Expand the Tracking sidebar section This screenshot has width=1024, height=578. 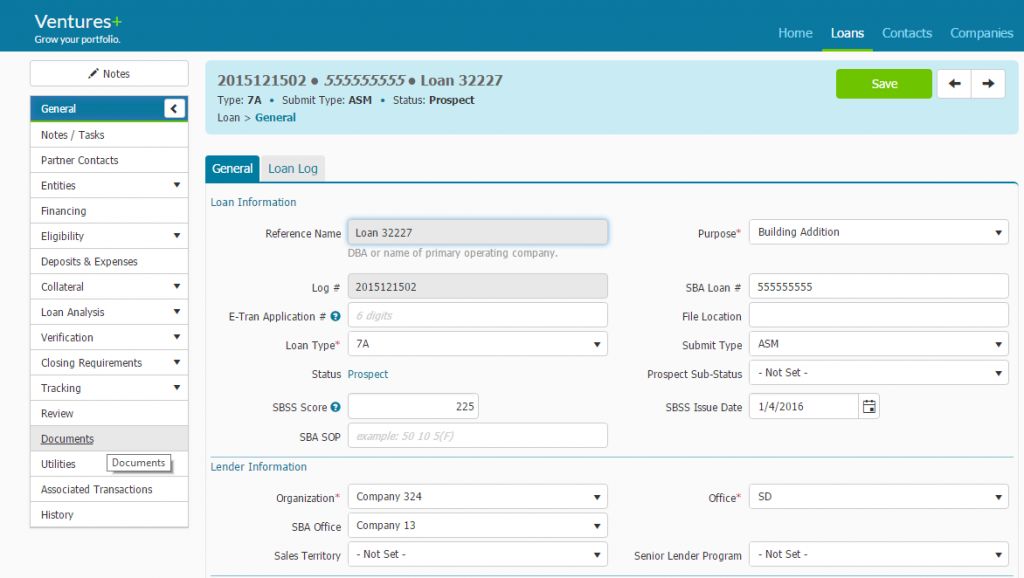[x=176, y=388]
